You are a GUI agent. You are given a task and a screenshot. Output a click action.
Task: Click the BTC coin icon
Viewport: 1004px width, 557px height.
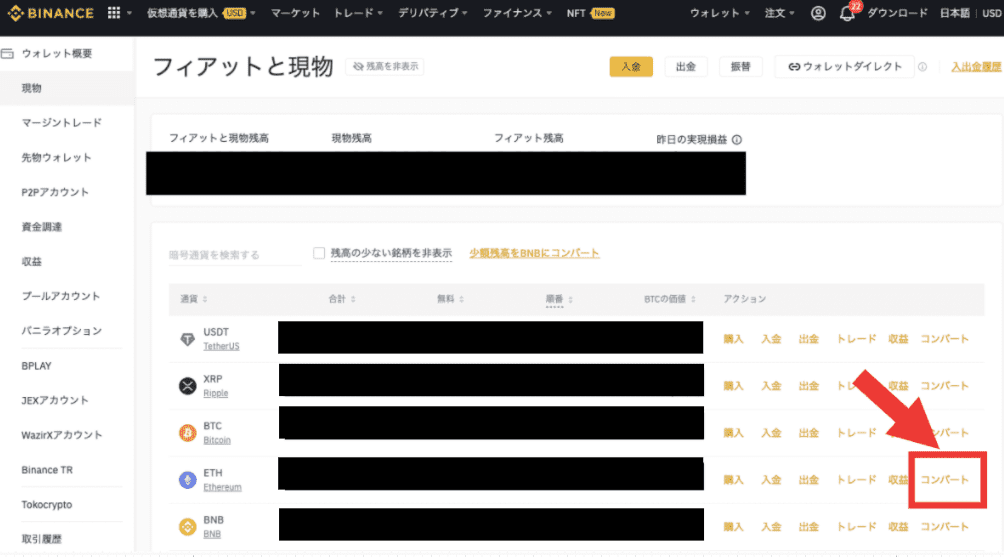click(x=187, y=433)
